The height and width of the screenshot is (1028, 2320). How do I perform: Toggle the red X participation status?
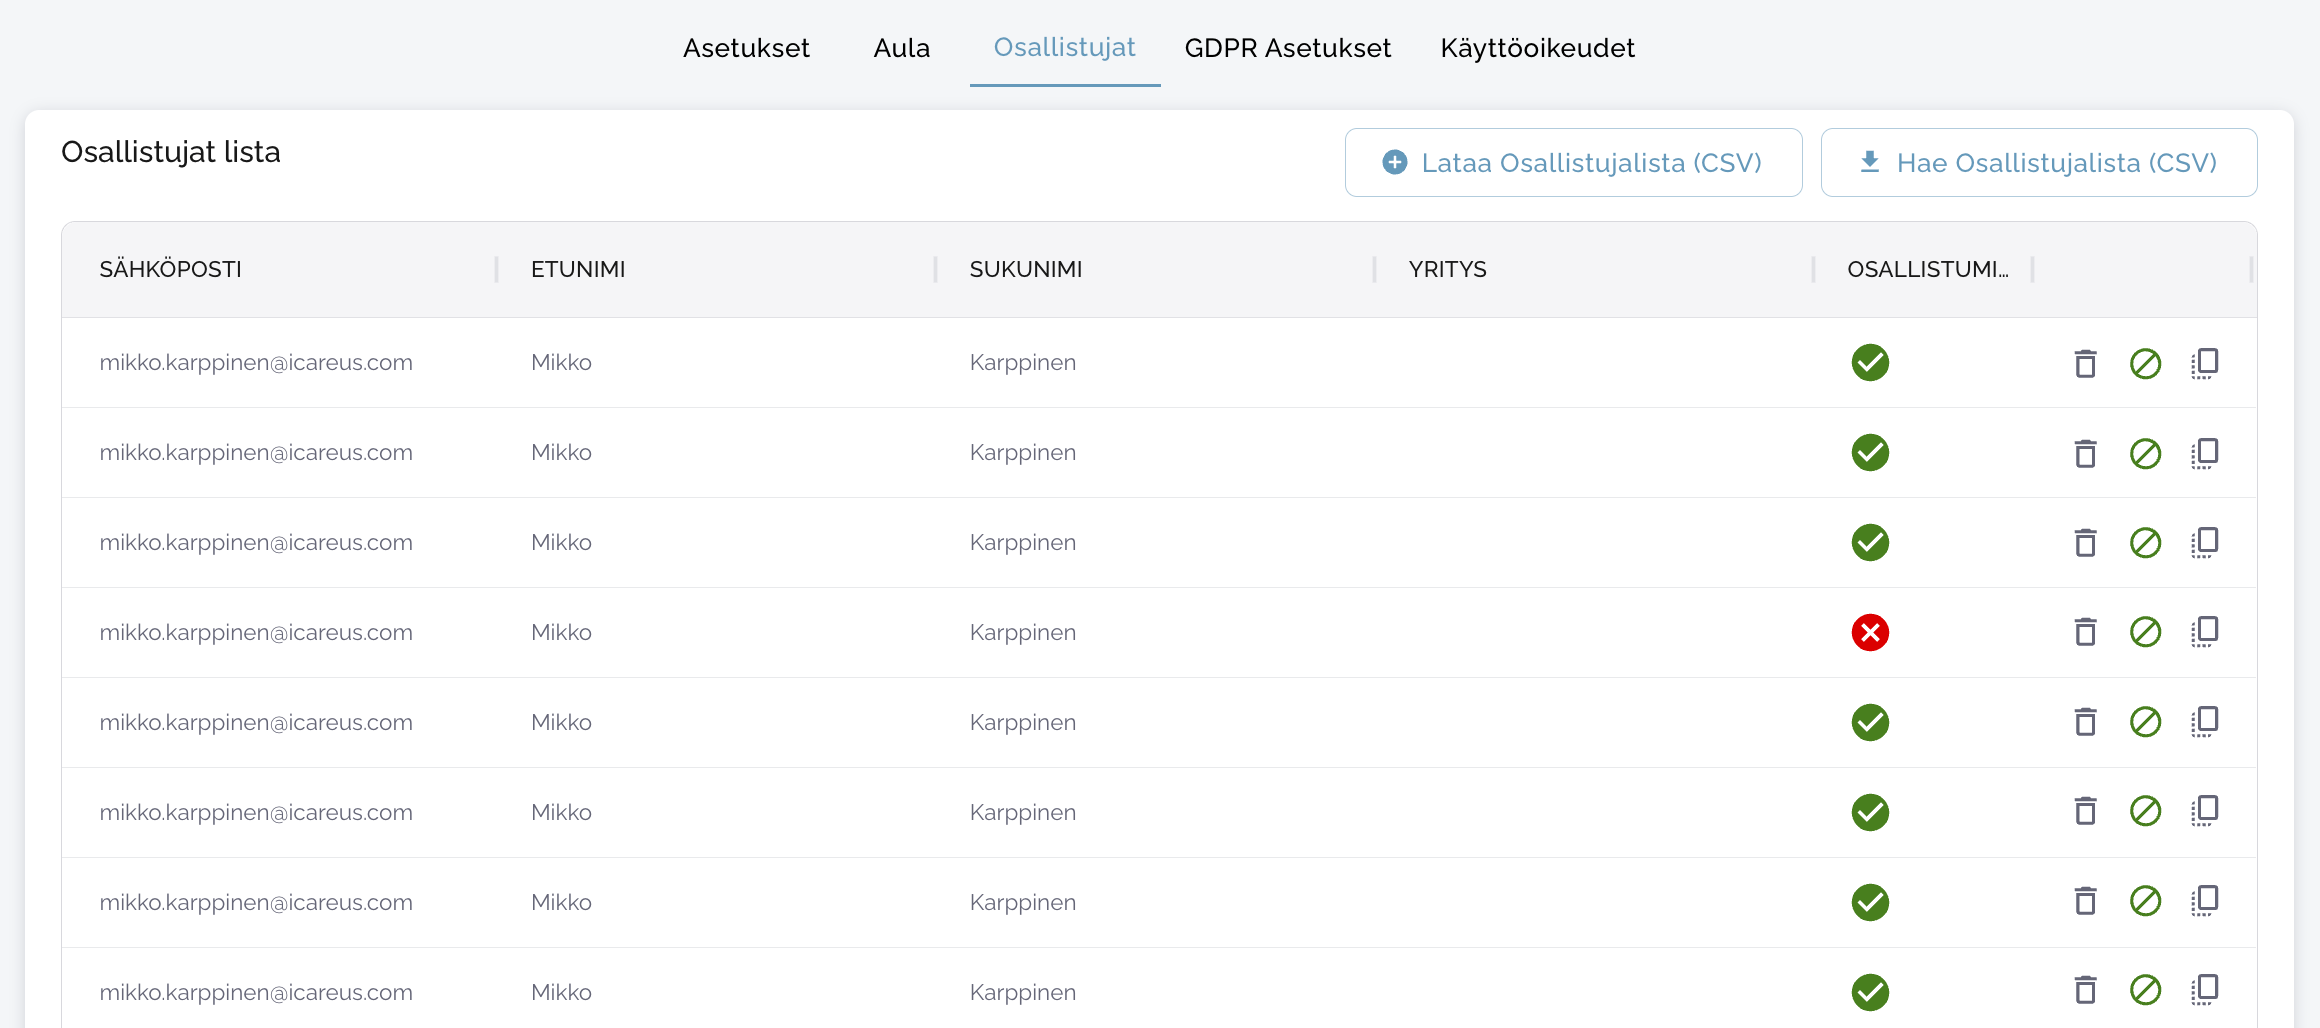click(1870, 633)
